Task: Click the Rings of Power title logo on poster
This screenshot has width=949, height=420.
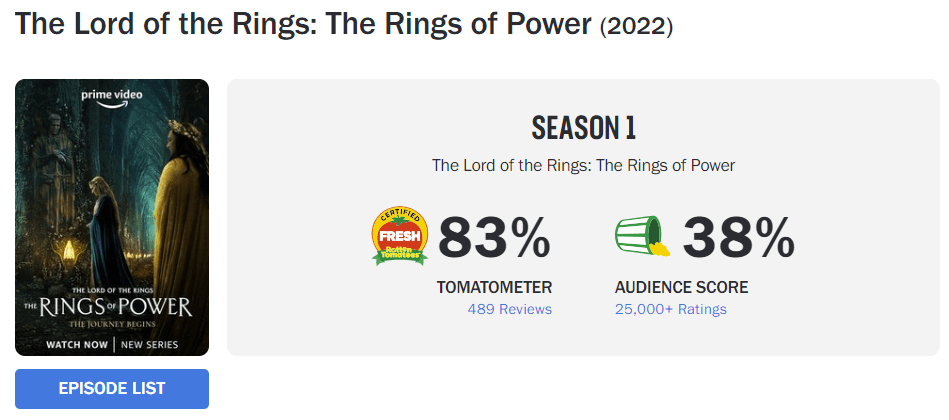Action: [111, 303]
